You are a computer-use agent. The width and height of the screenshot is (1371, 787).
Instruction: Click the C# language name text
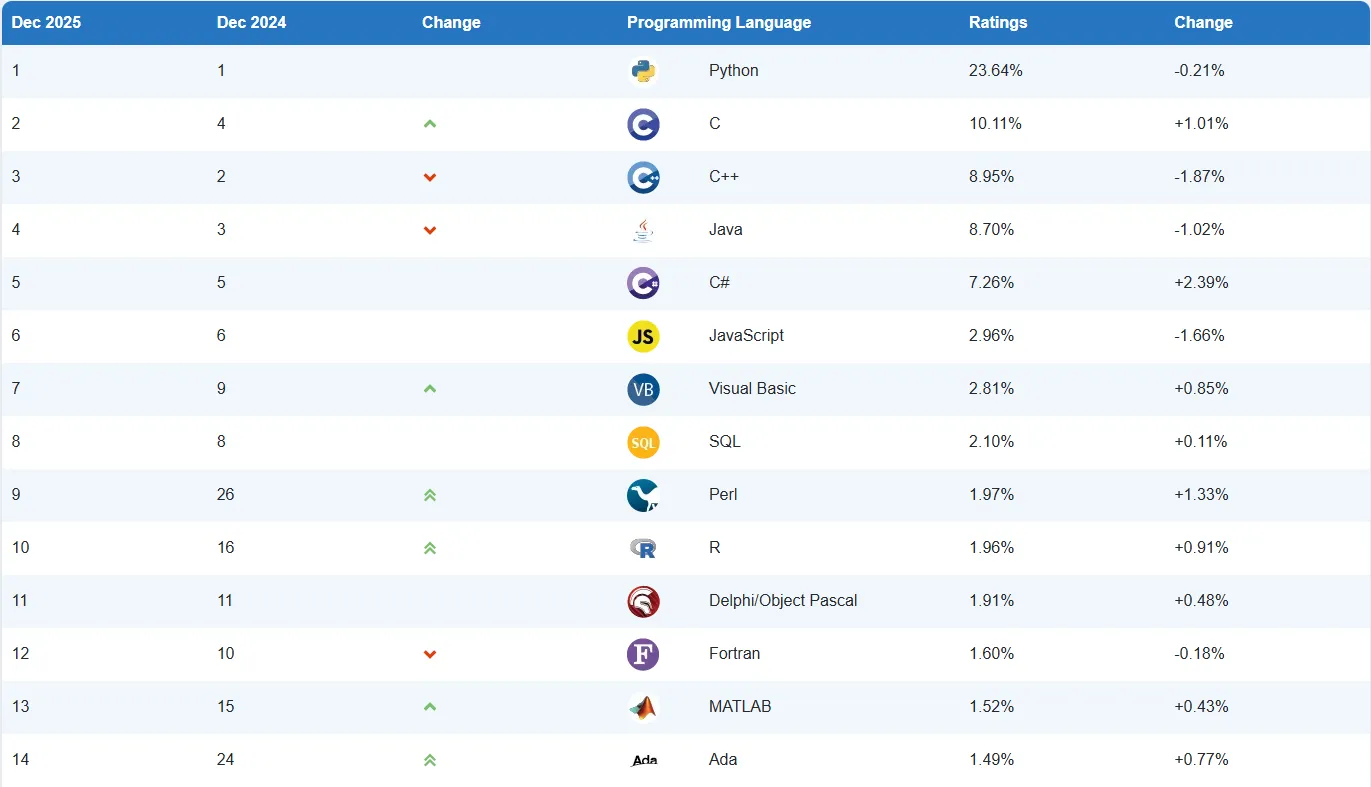(x=719, y=283)
